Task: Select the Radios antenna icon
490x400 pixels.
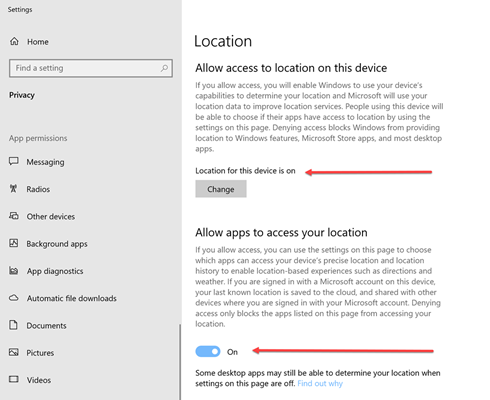Action: pos(13,189)
